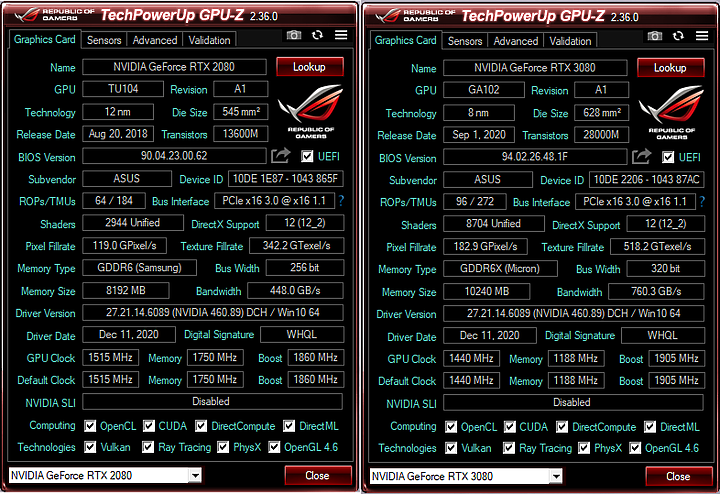Click the Name field reading NVIDIA GeForce RTX 2080
This screenshot has width=720, height=494.
[x=174, y=67]
